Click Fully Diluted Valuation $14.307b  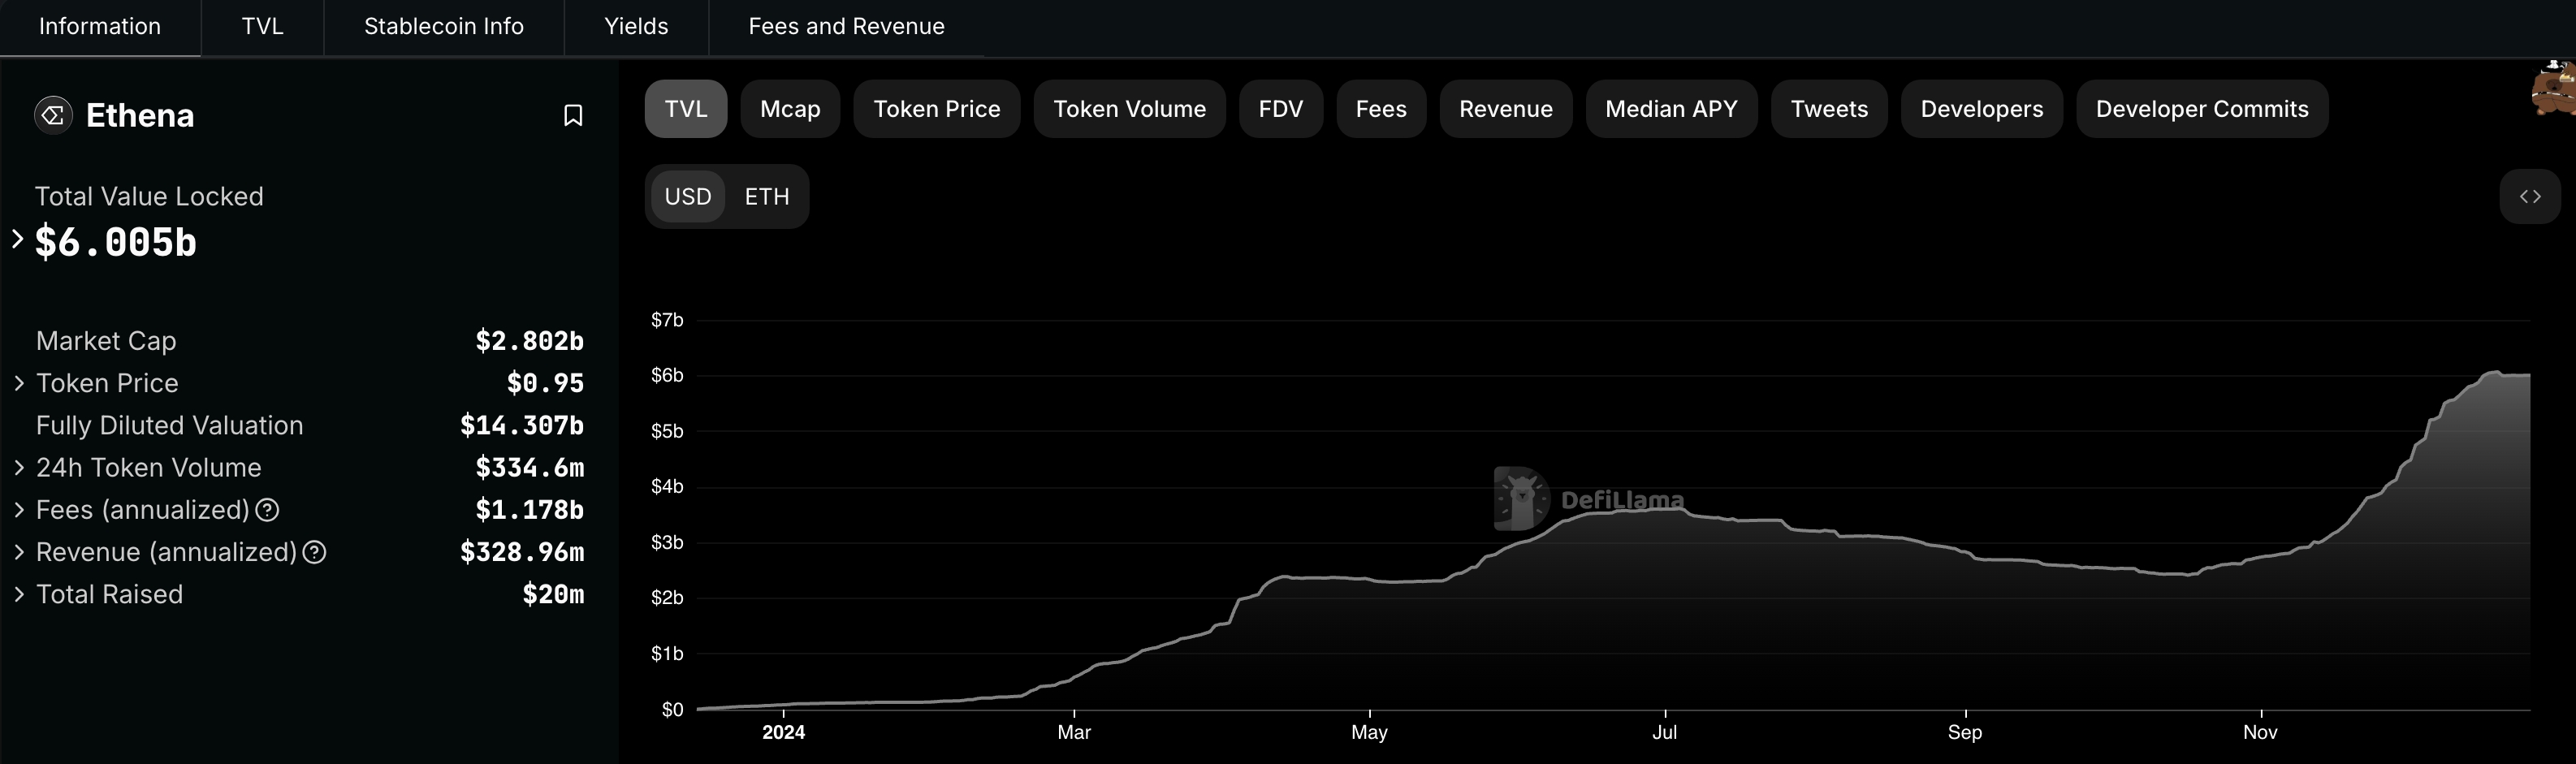click(x=522, y=425)
